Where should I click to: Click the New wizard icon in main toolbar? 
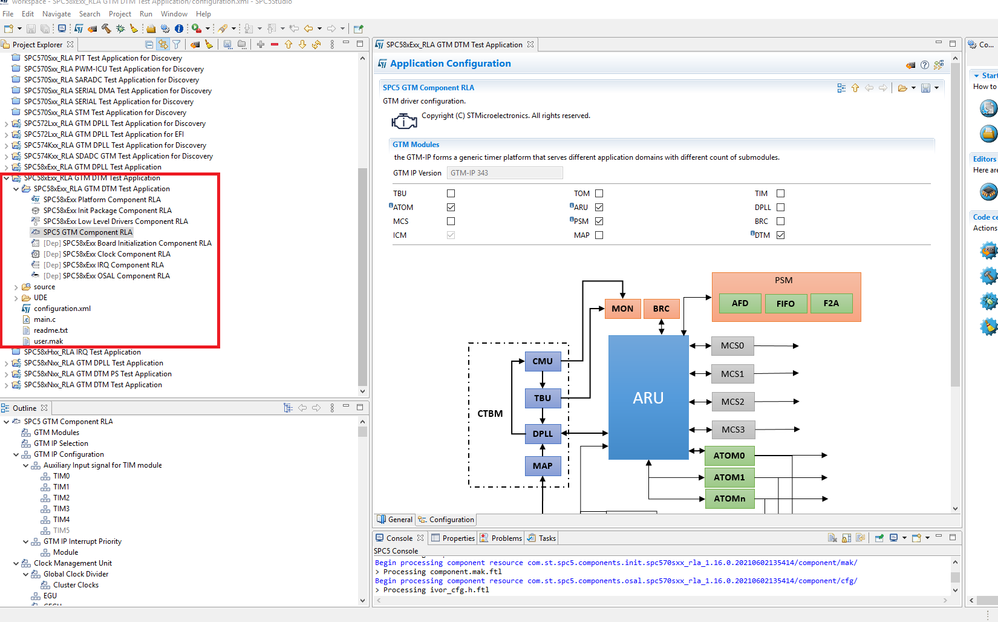pos(8,29)
